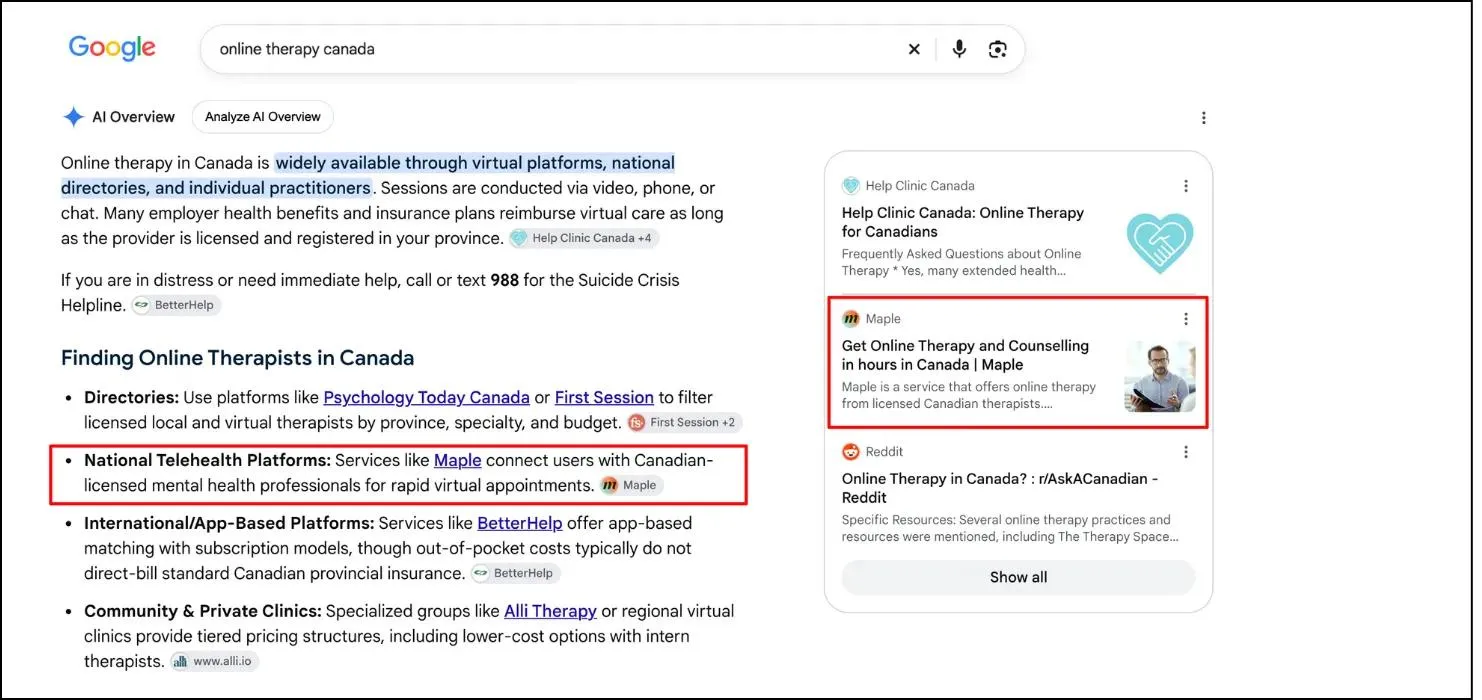The image size is (1482, 700).
Task: Click Help Clinic heart-hands thumbnail
Action: pos(1160,243)
